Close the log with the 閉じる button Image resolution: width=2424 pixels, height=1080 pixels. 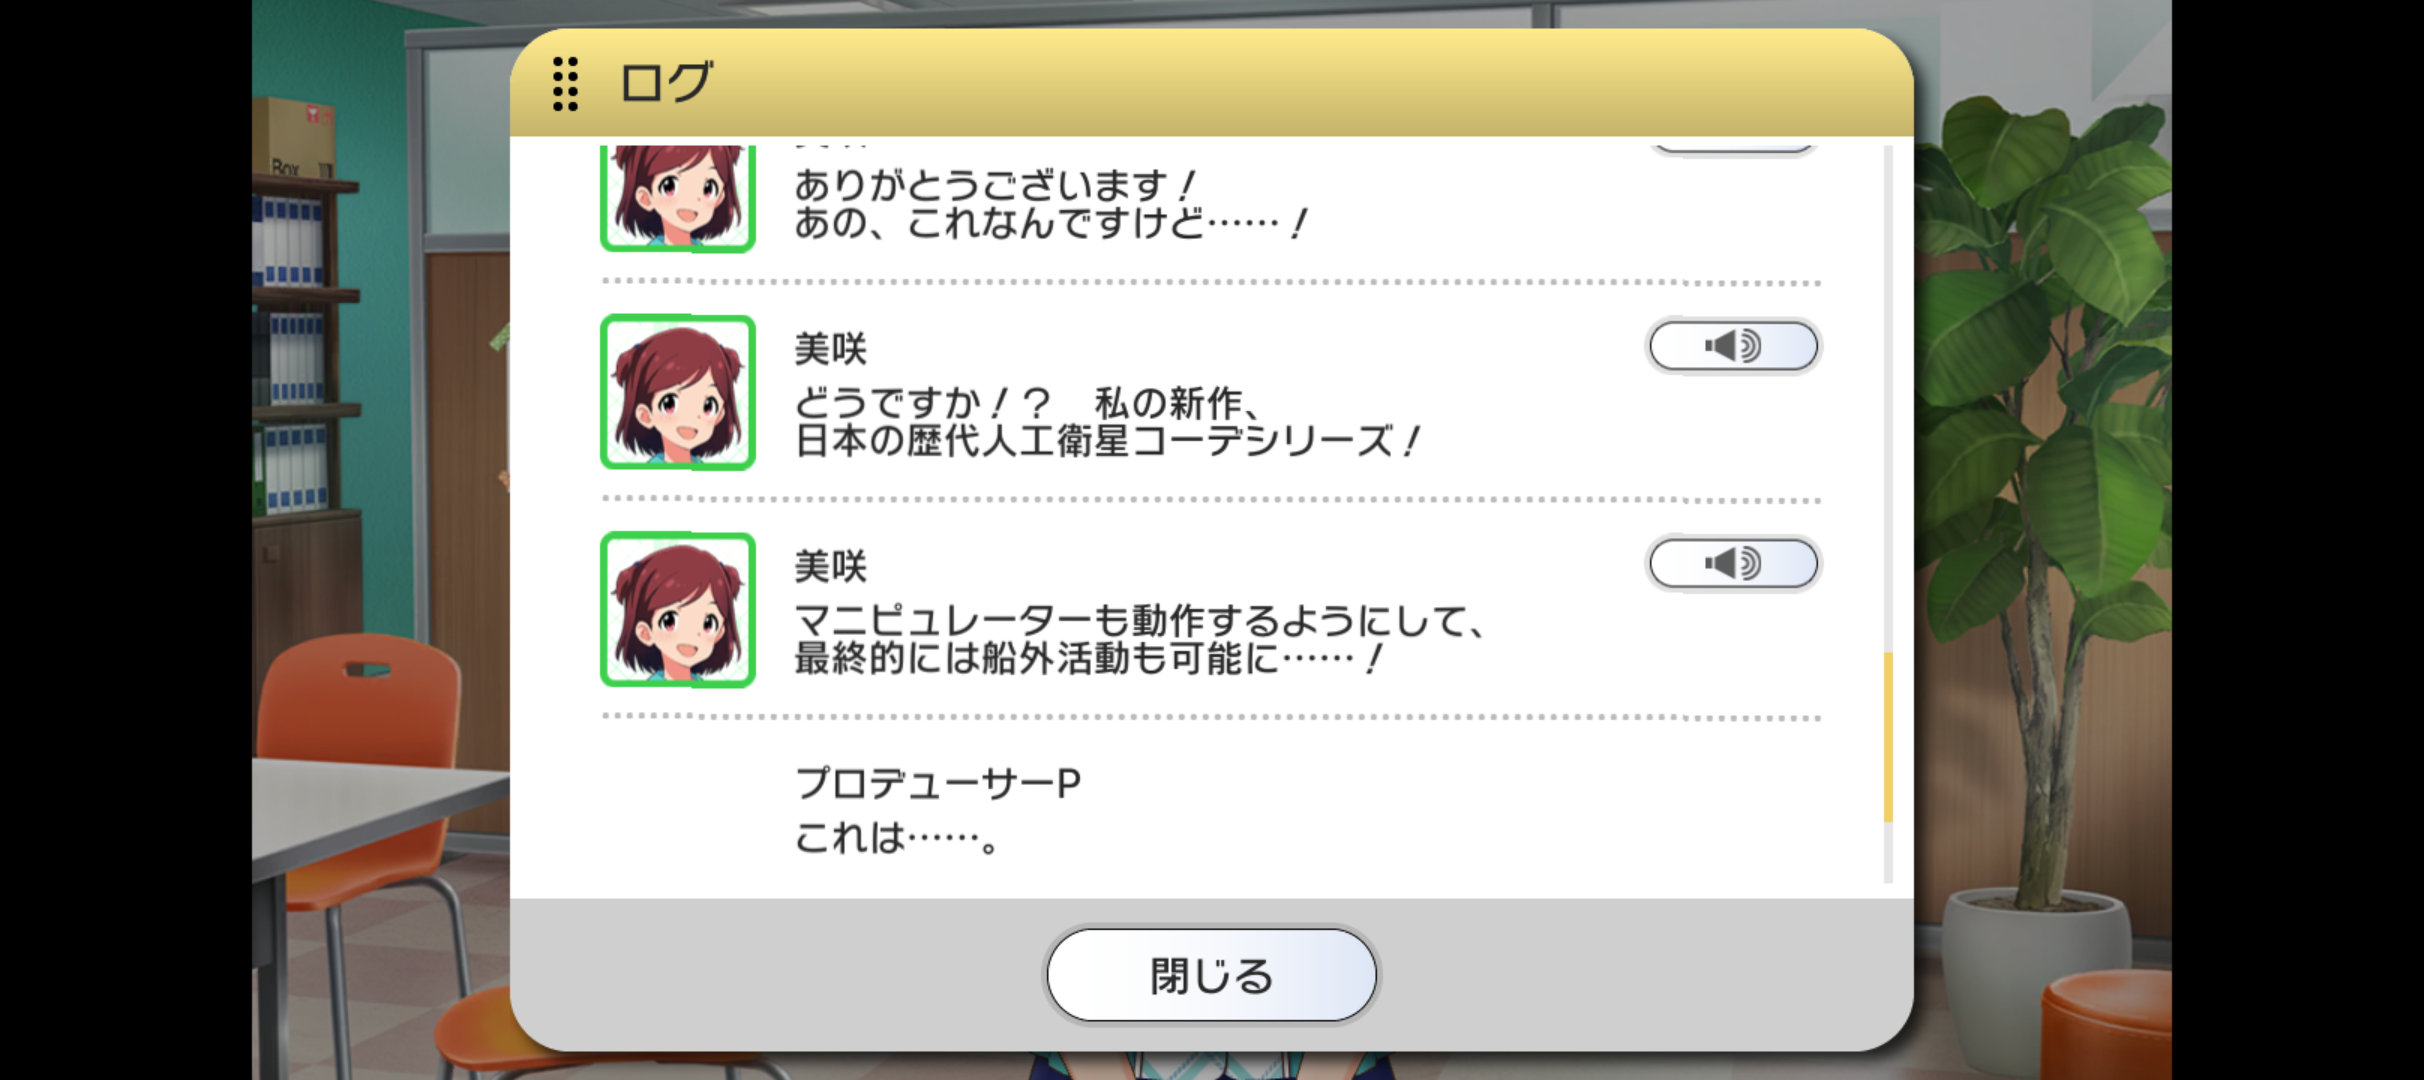pos(1211,975)
